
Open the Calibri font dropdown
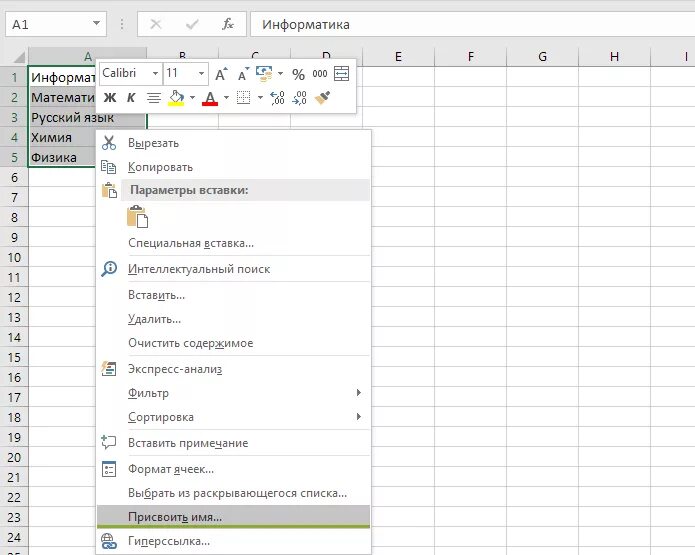click(155, 73)
